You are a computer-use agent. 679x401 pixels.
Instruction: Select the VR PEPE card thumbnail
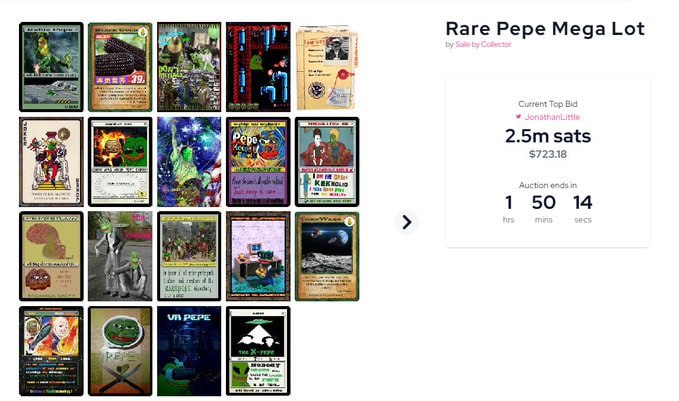pyautogui.click(x=189, y=351)
